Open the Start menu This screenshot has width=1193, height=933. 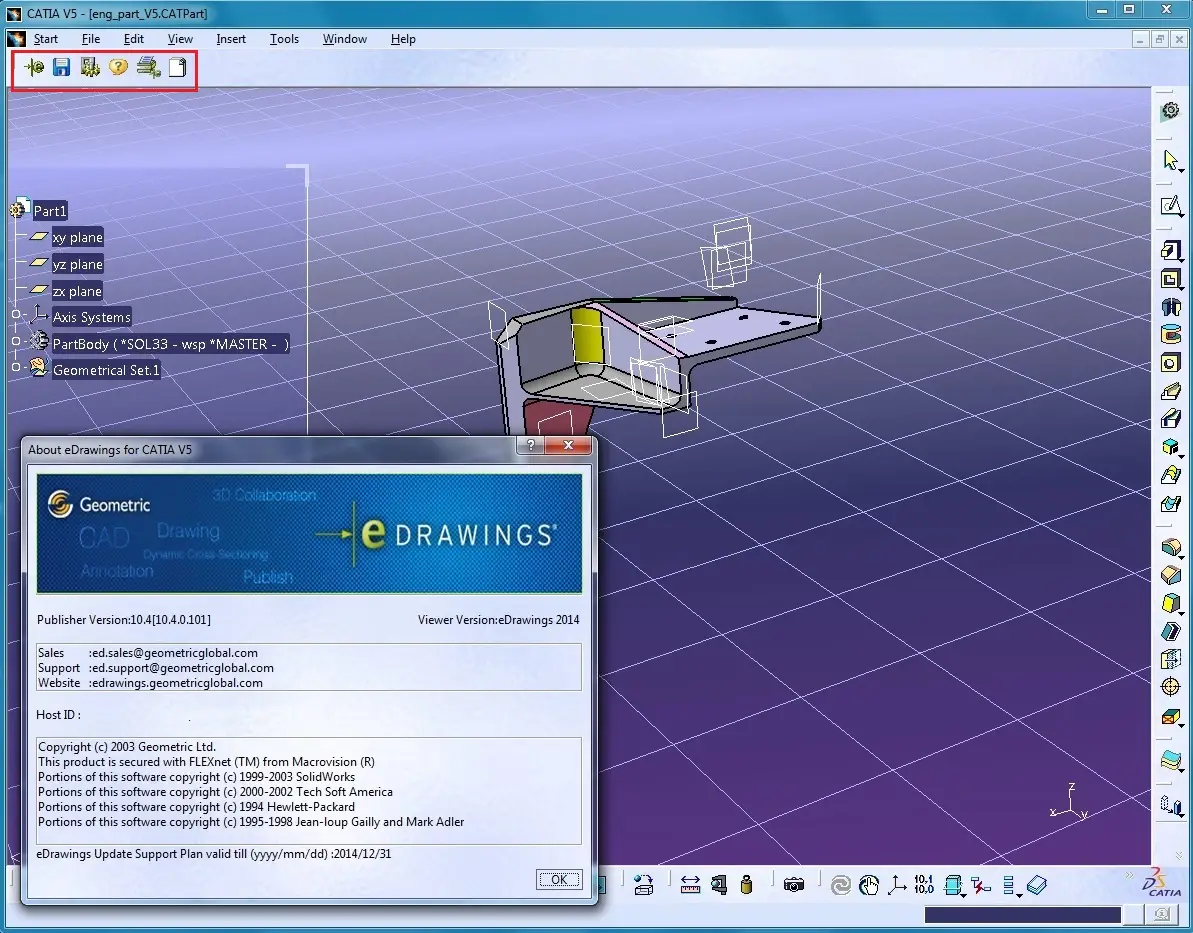(x=46, y=39)
